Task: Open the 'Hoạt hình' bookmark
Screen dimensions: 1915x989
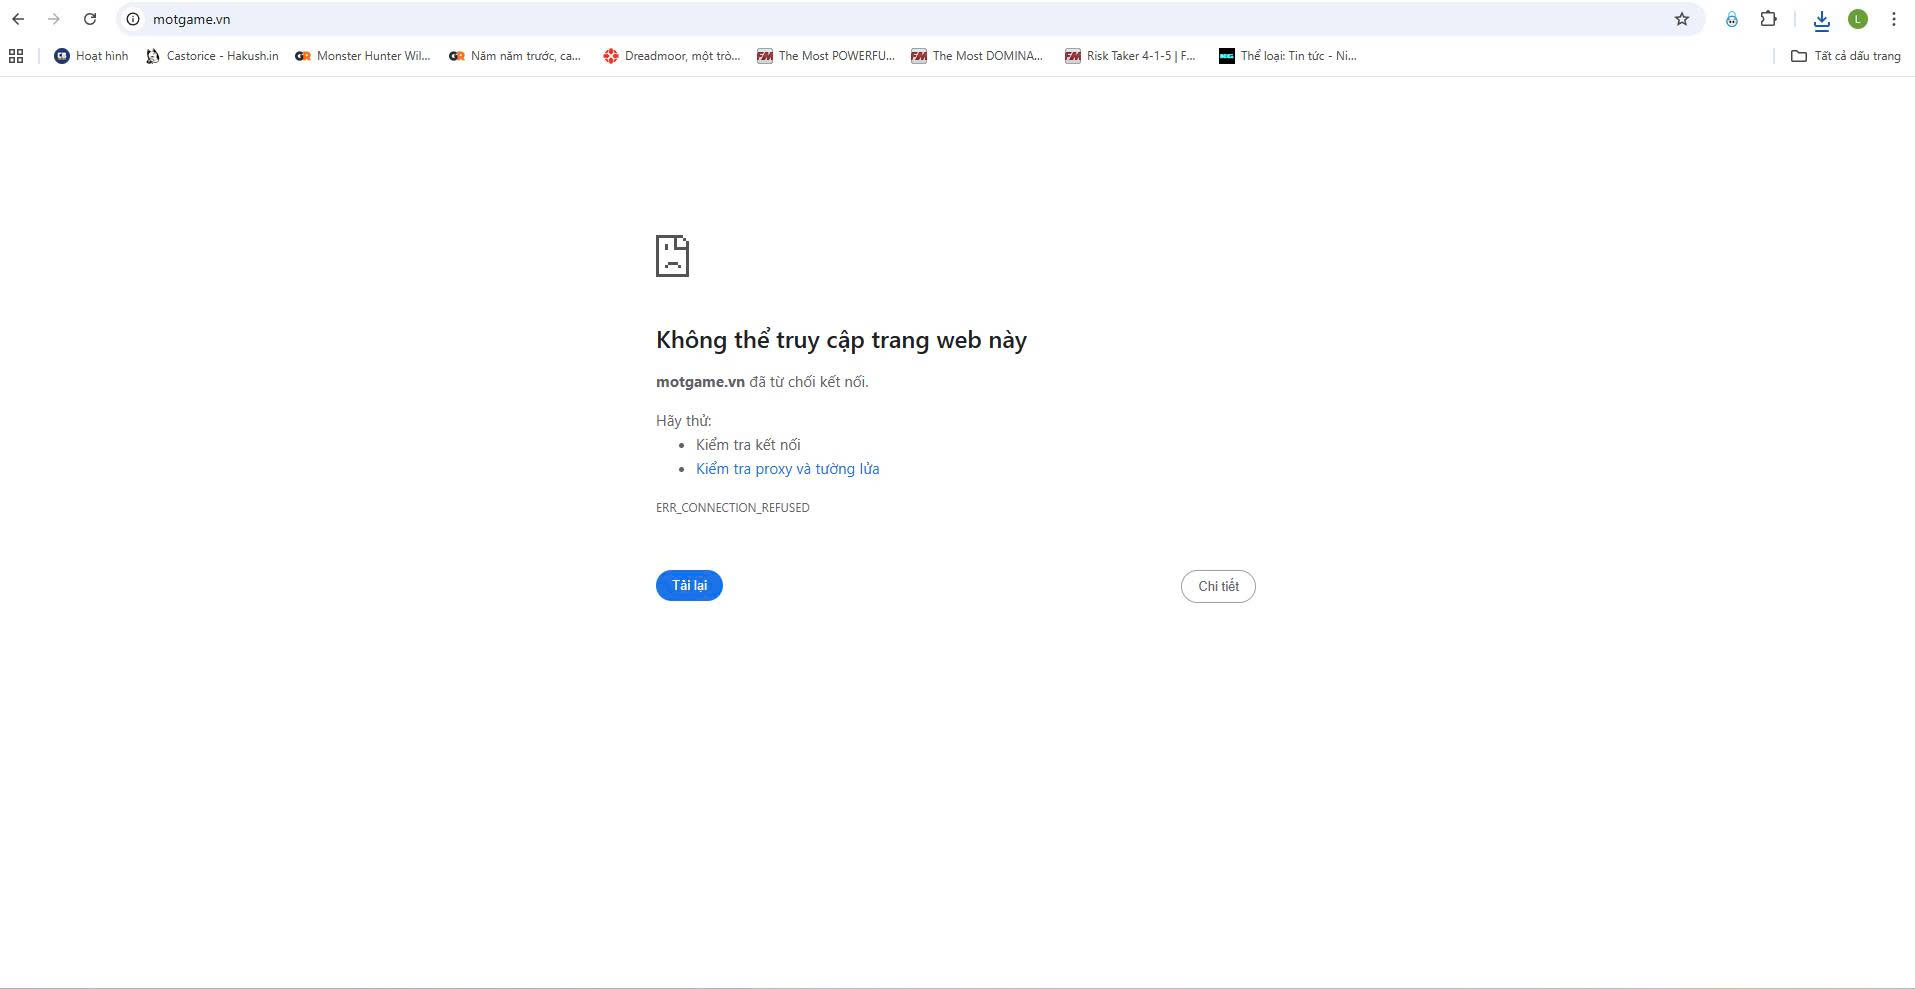Action: pos(91,56)
